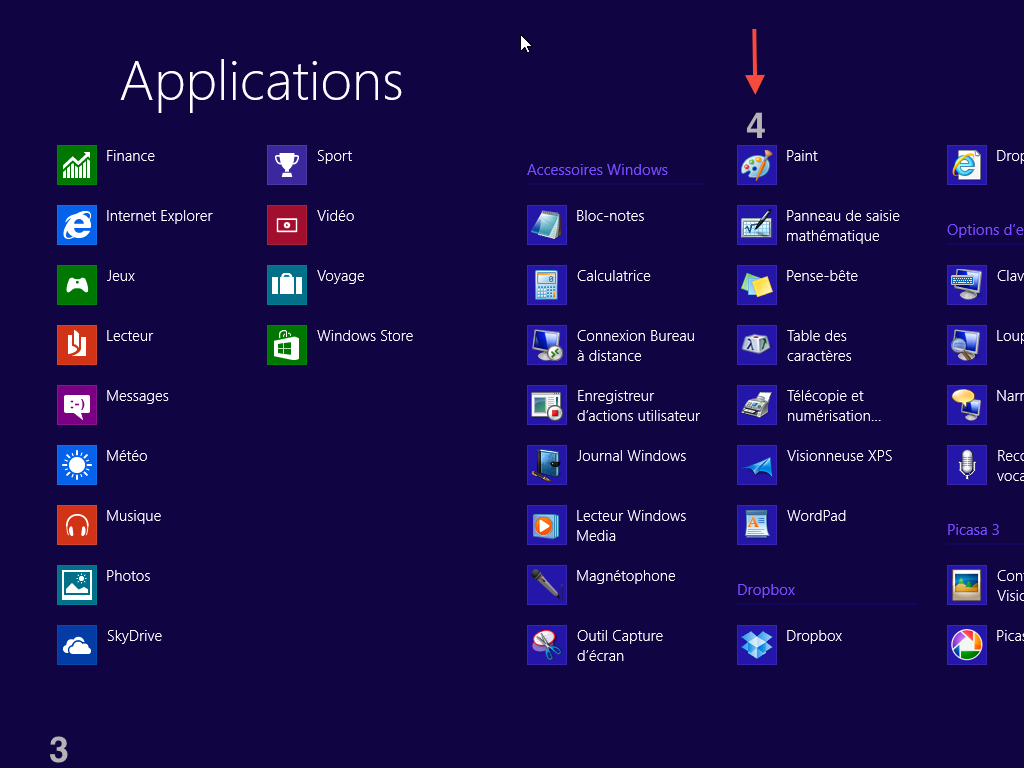Select the Picasa 3 group heading
Image resolution: width=1024 pixels, height=768 pixels.
click(x=973, y=530)
